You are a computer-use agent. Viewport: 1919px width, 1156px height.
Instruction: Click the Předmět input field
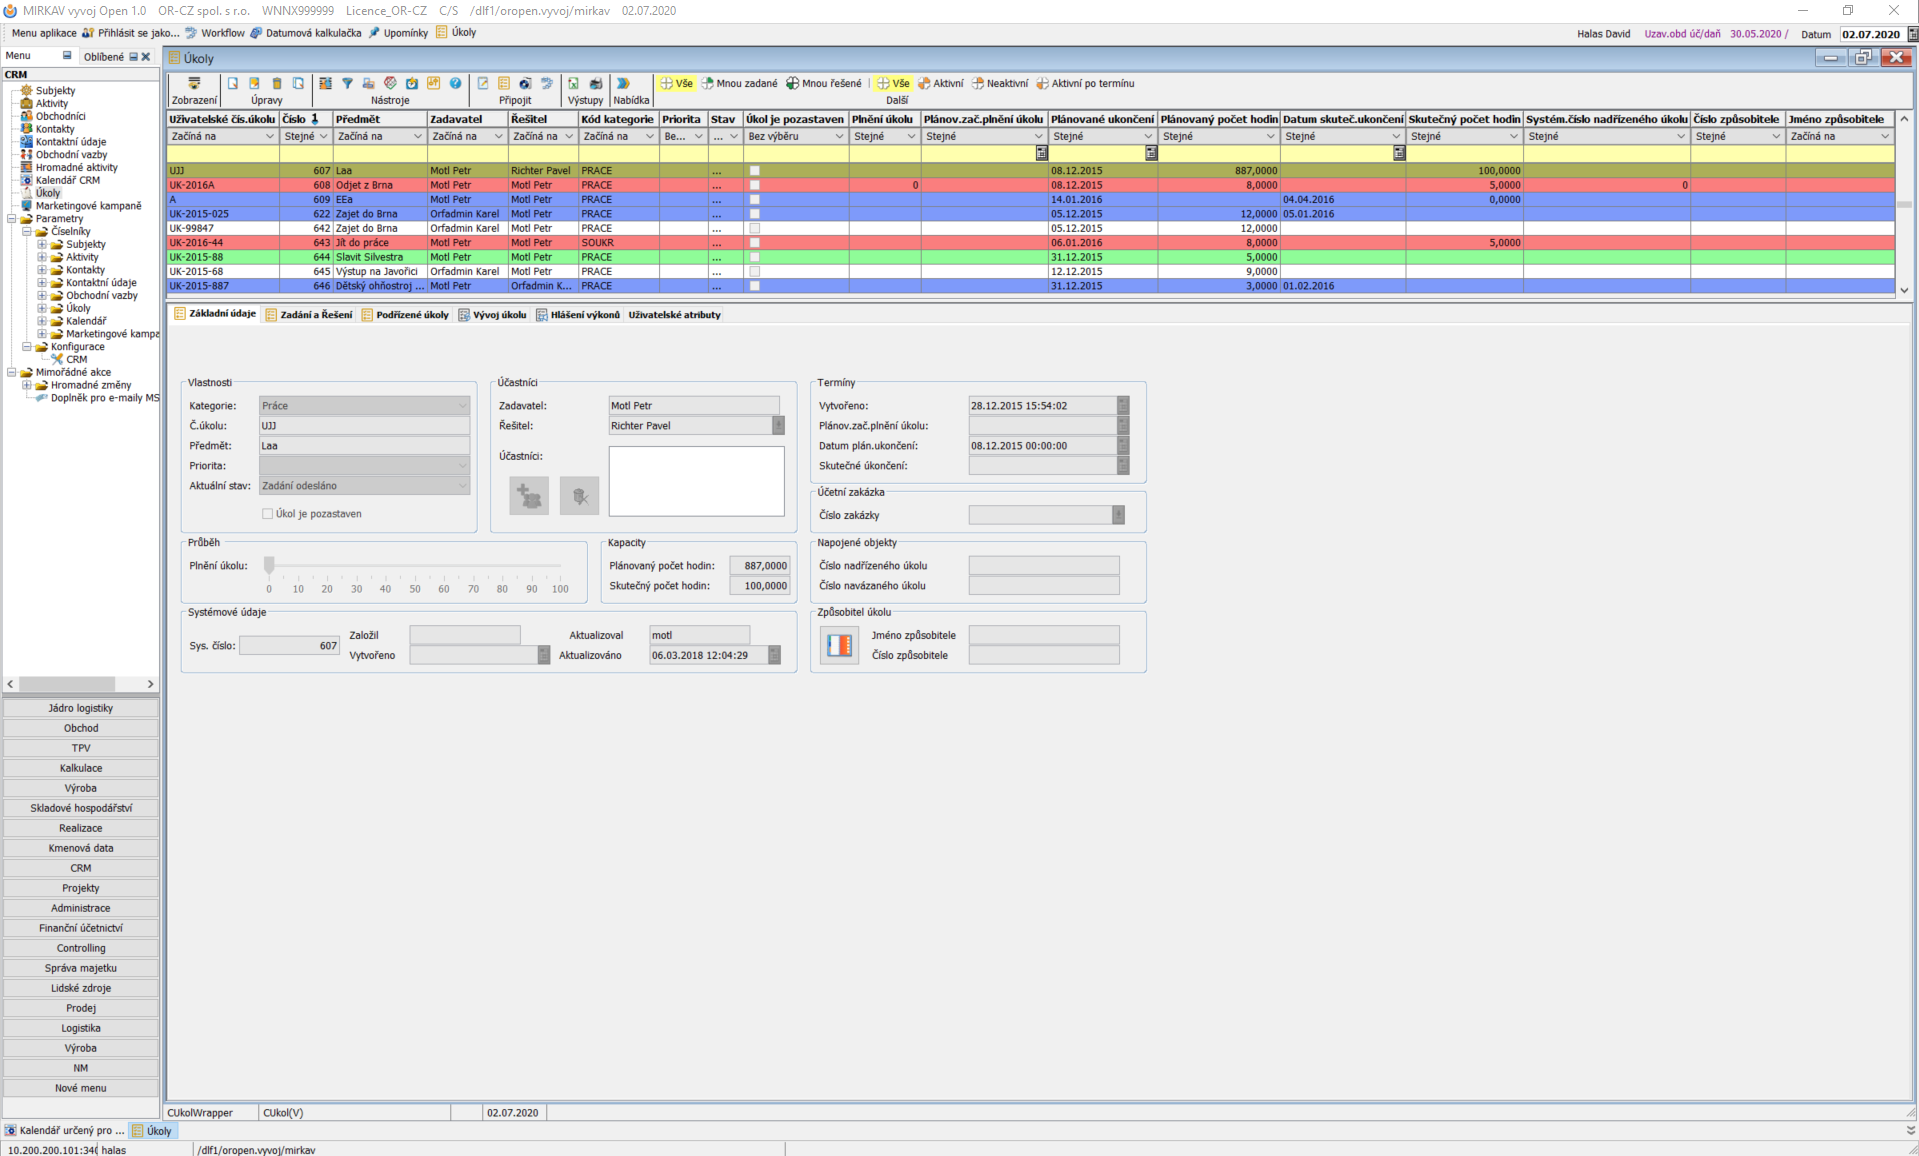click(x=364, y=446)
